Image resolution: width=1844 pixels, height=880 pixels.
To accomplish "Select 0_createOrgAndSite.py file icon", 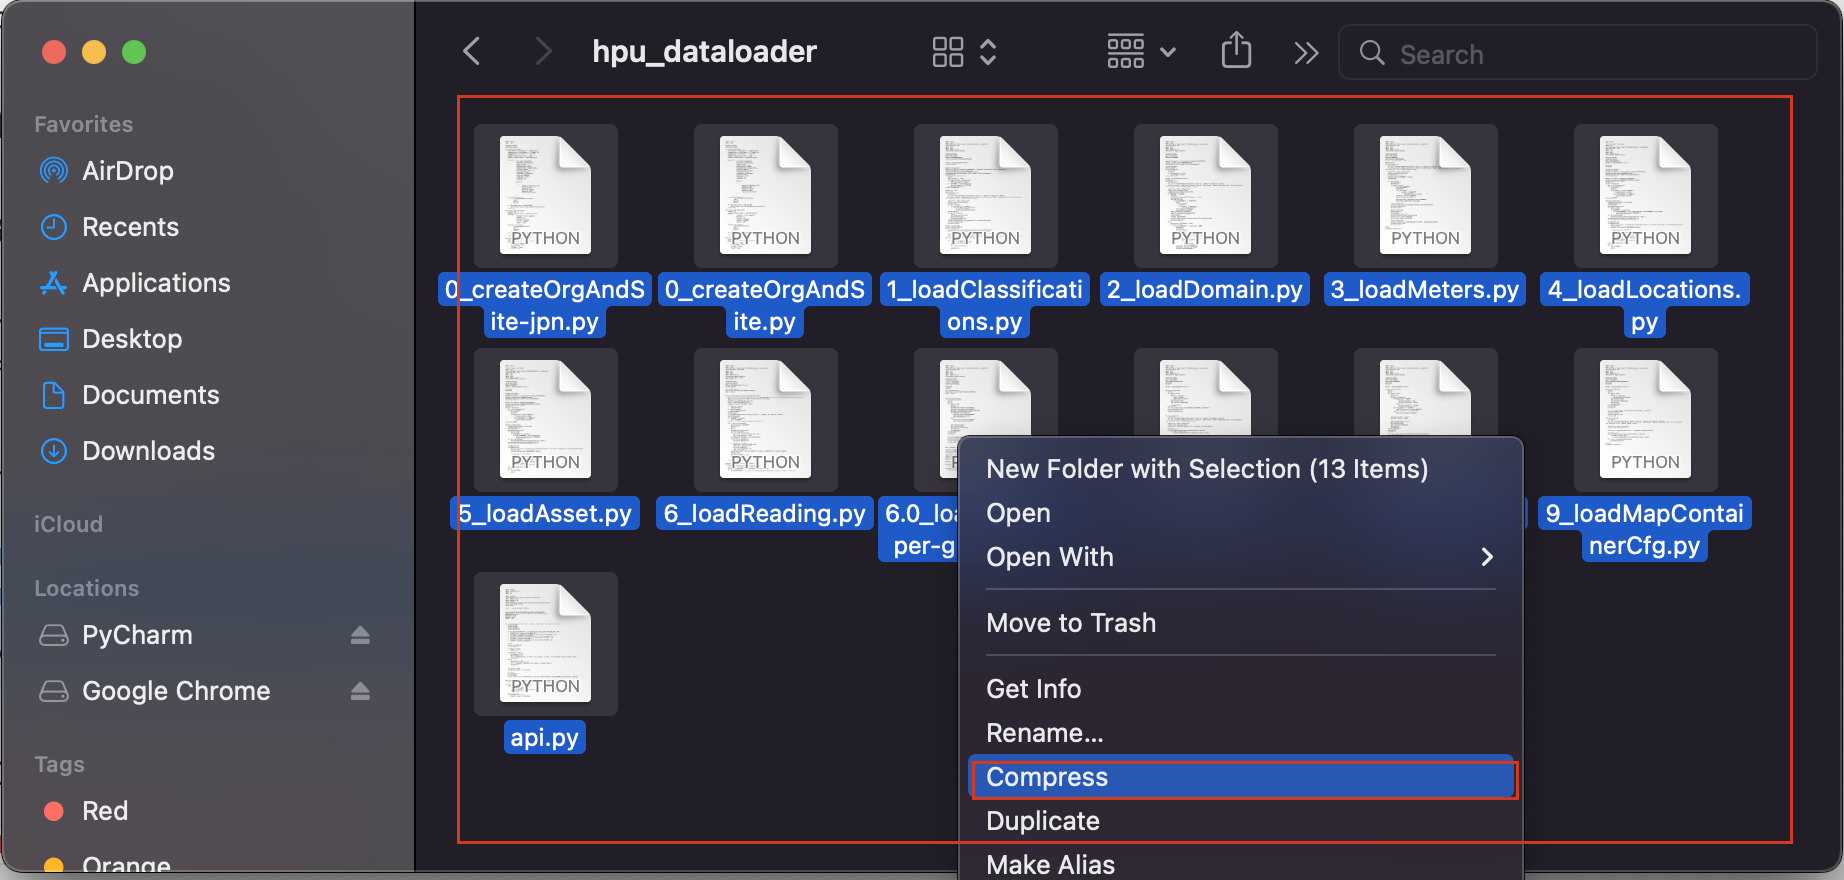I will coord(766,196).
